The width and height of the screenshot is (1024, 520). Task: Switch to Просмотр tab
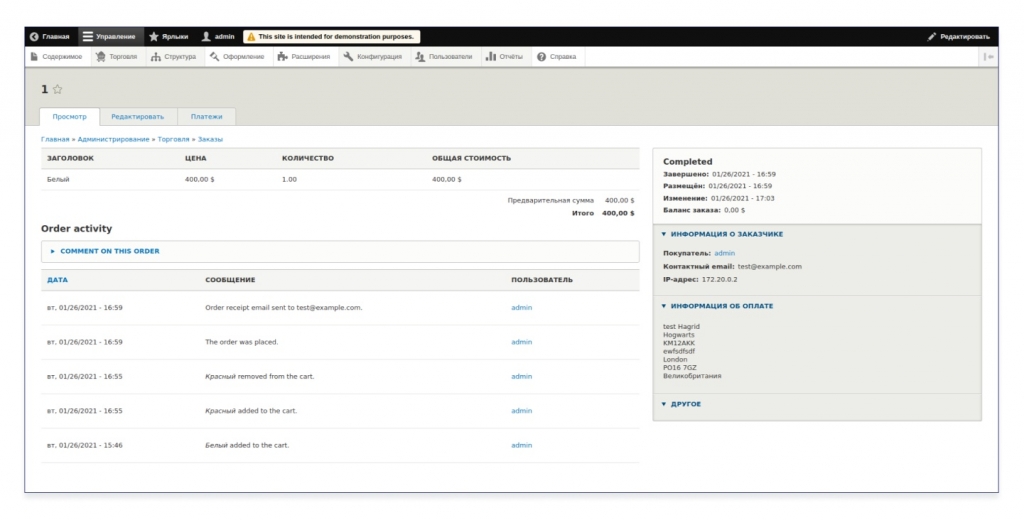point(69,117)
